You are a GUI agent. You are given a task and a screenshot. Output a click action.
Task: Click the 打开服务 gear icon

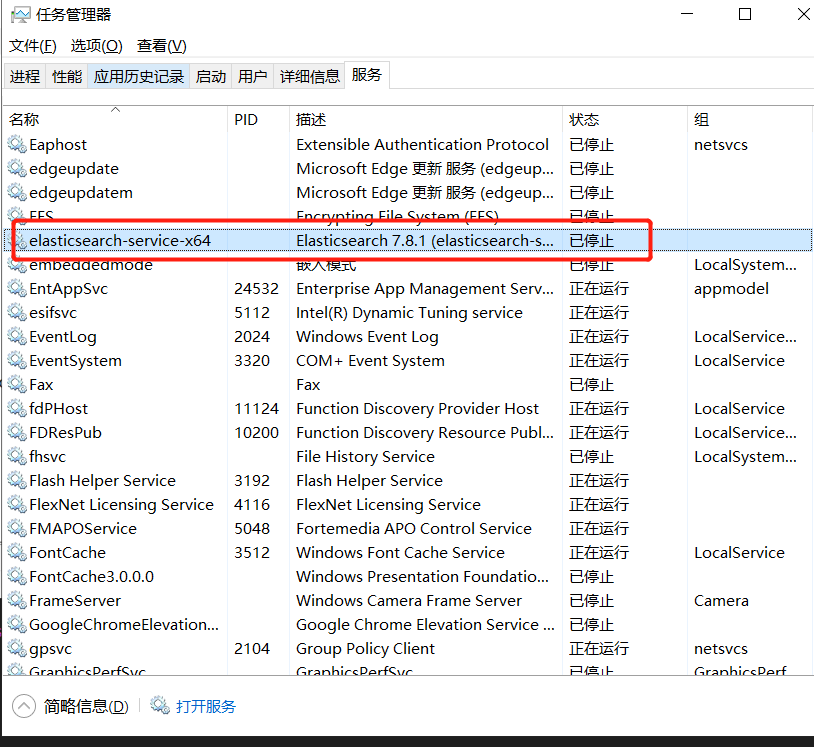click(160, 705)
